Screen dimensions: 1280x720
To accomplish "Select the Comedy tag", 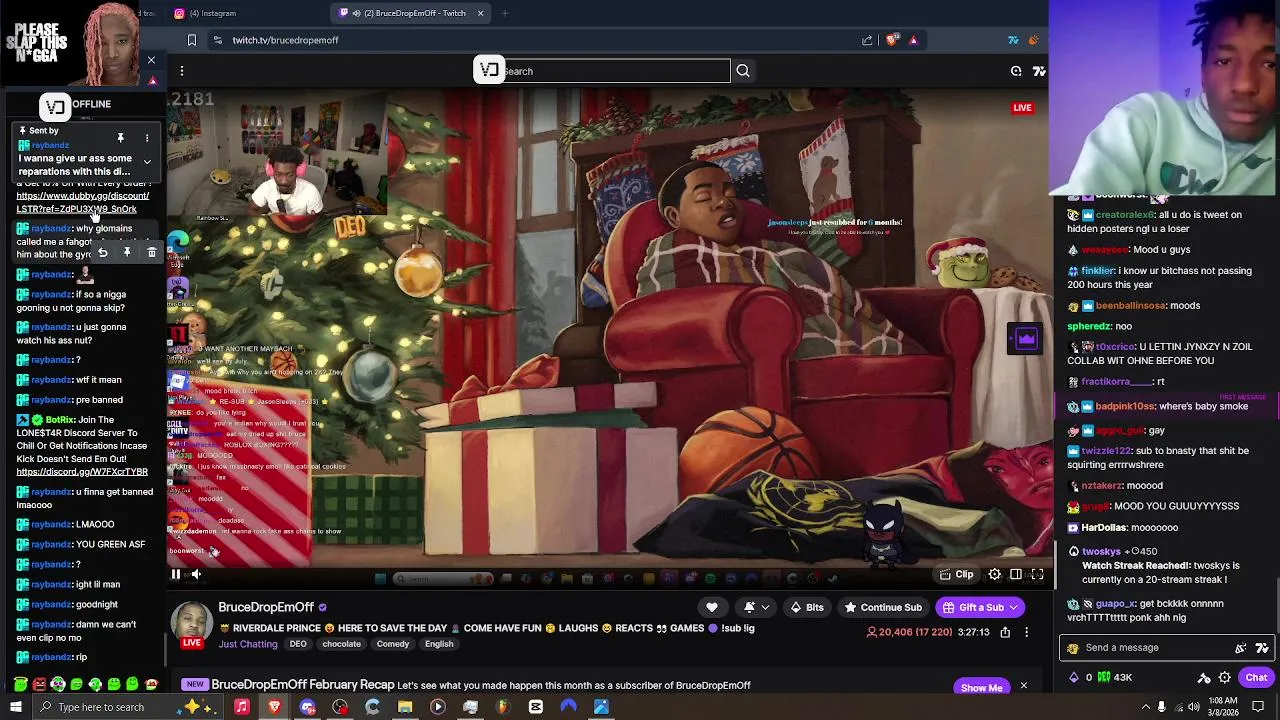I will 393,644.
